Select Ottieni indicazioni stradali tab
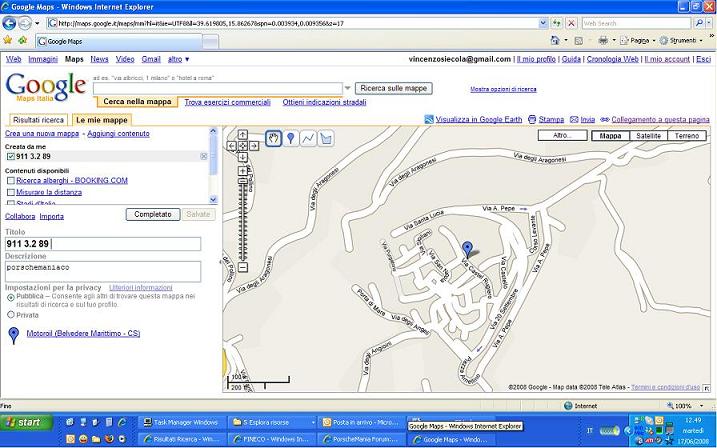The width and height of the screenshot is (717, 448). click(x=324, y=102)
